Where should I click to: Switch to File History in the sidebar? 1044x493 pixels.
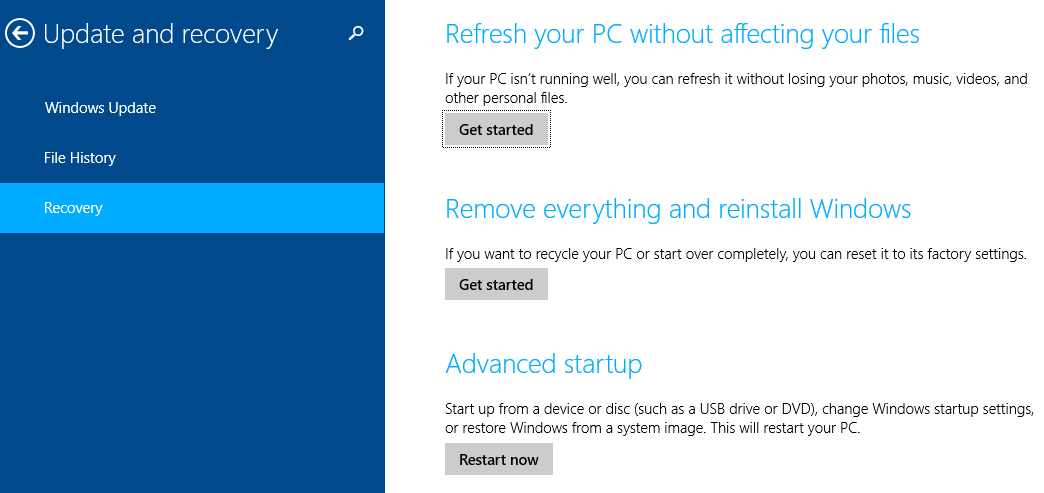click(x=80, y=158)
